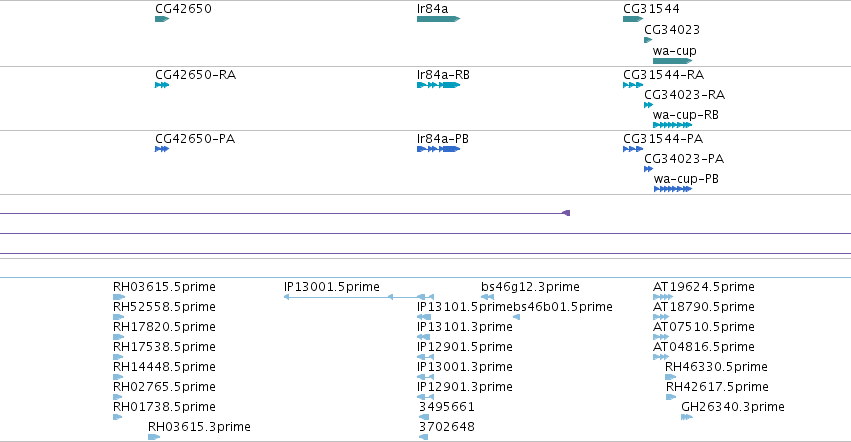Select the CG42650 gene glyph

click(x=162, y=19)
